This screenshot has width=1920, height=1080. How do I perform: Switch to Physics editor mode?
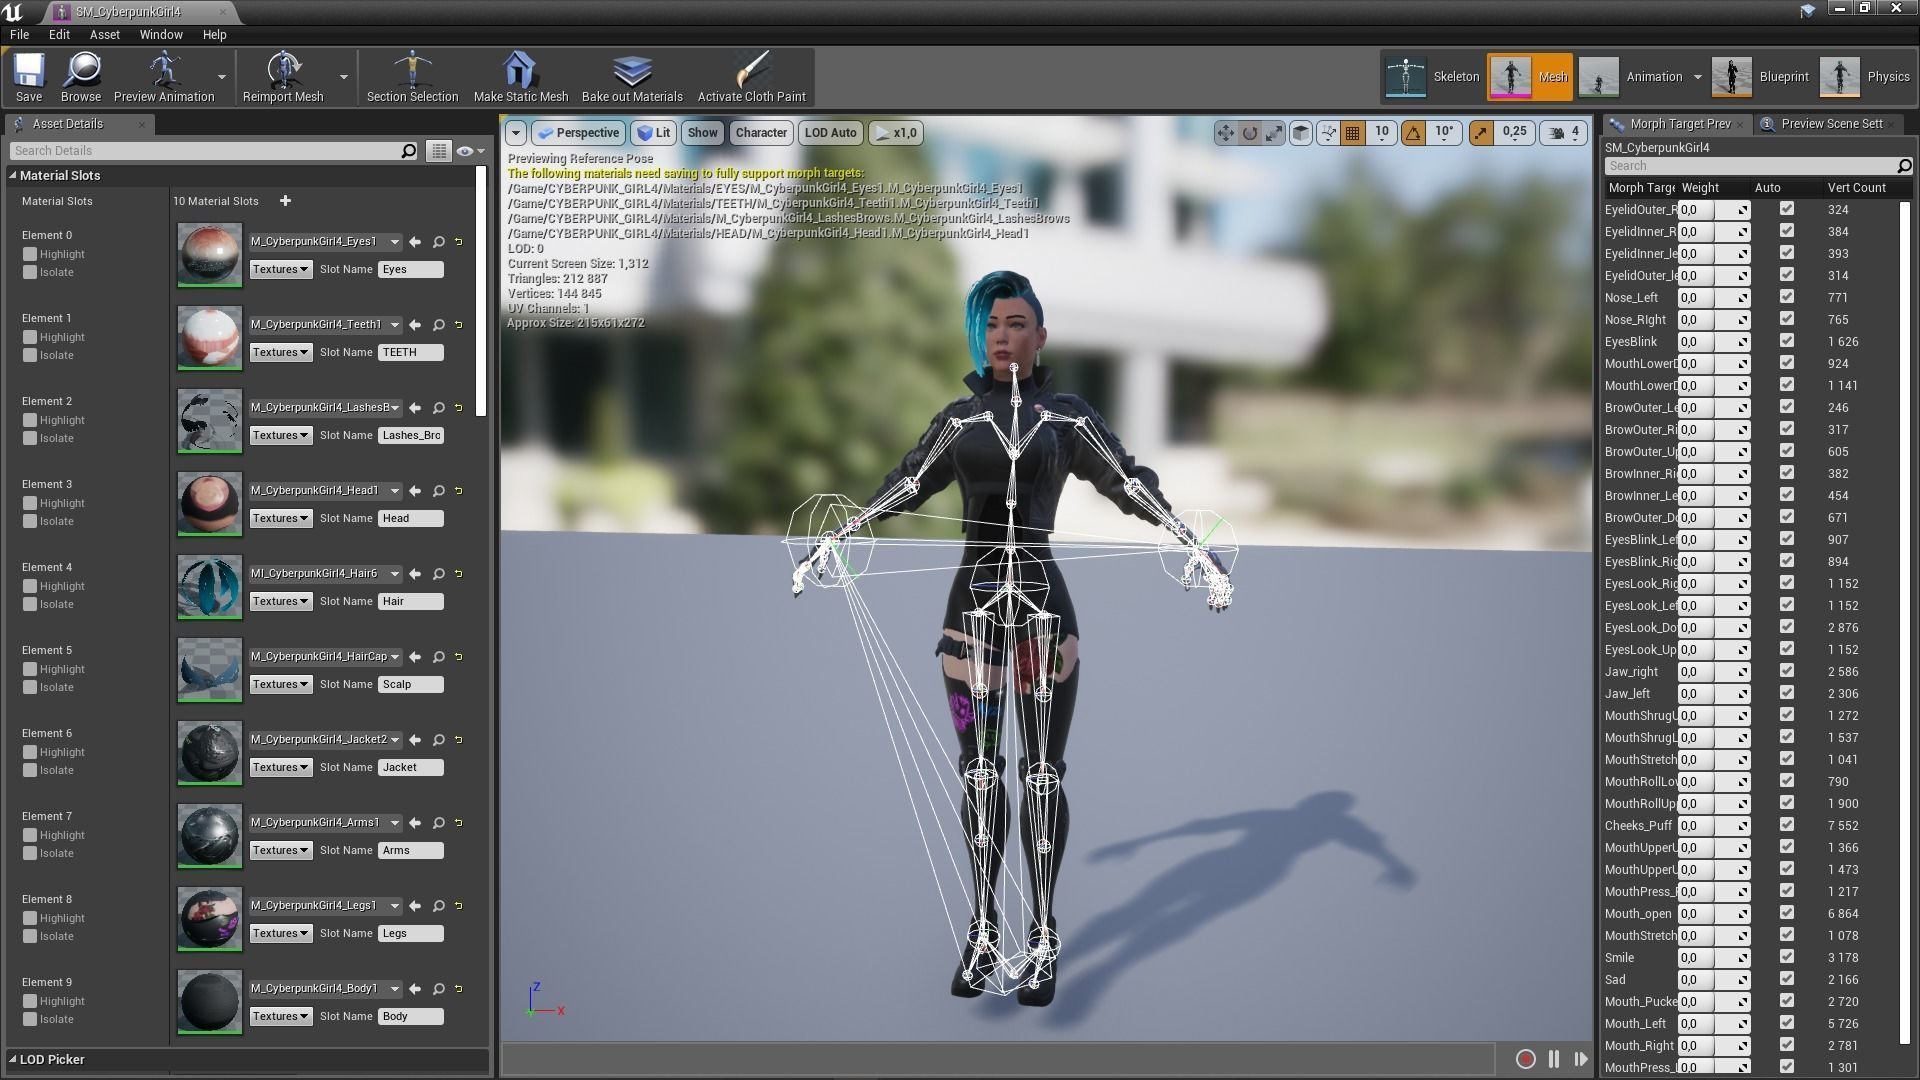[1865, 77]
